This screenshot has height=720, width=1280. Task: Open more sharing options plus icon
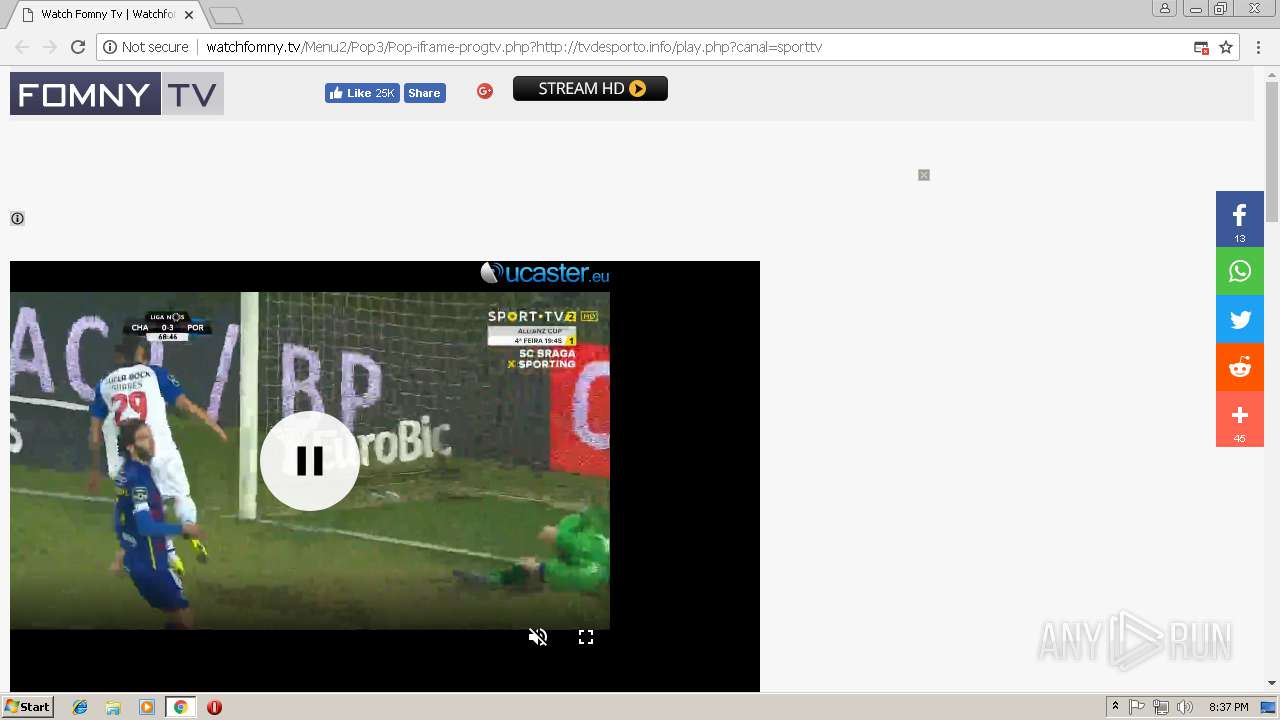[1240, 419]
